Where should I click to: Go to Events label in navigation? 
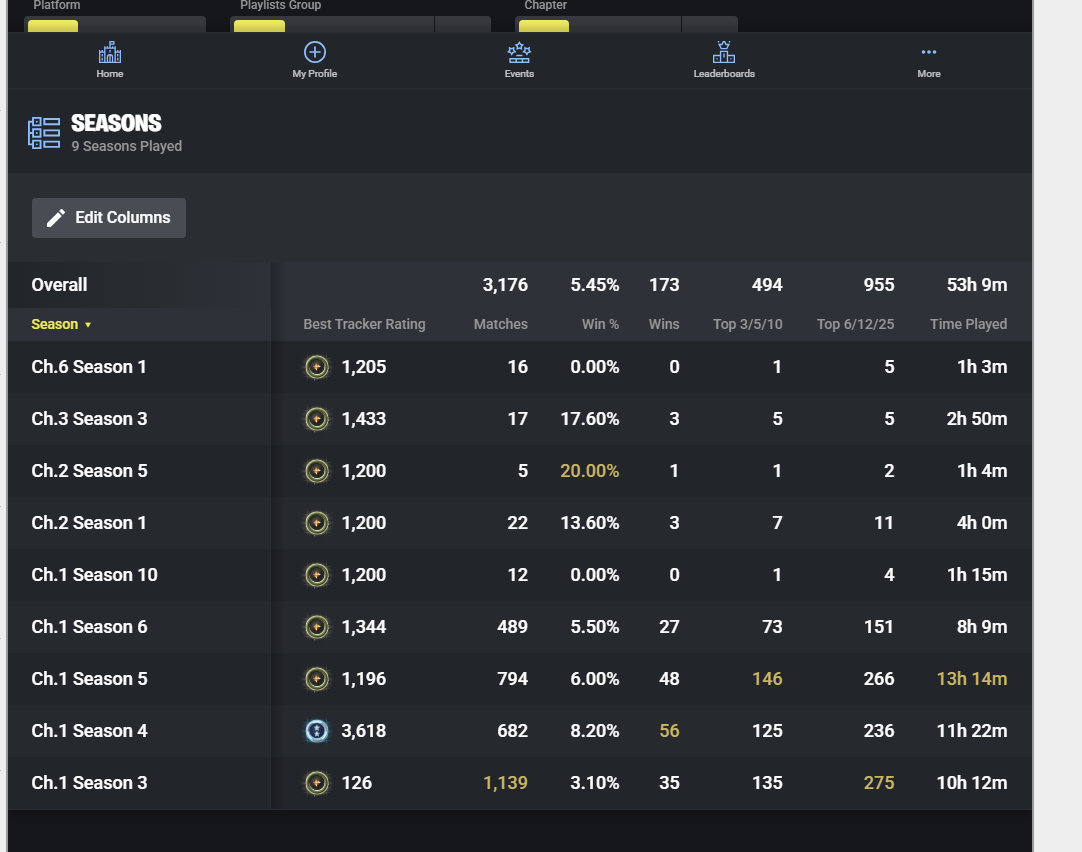(519, 74)
